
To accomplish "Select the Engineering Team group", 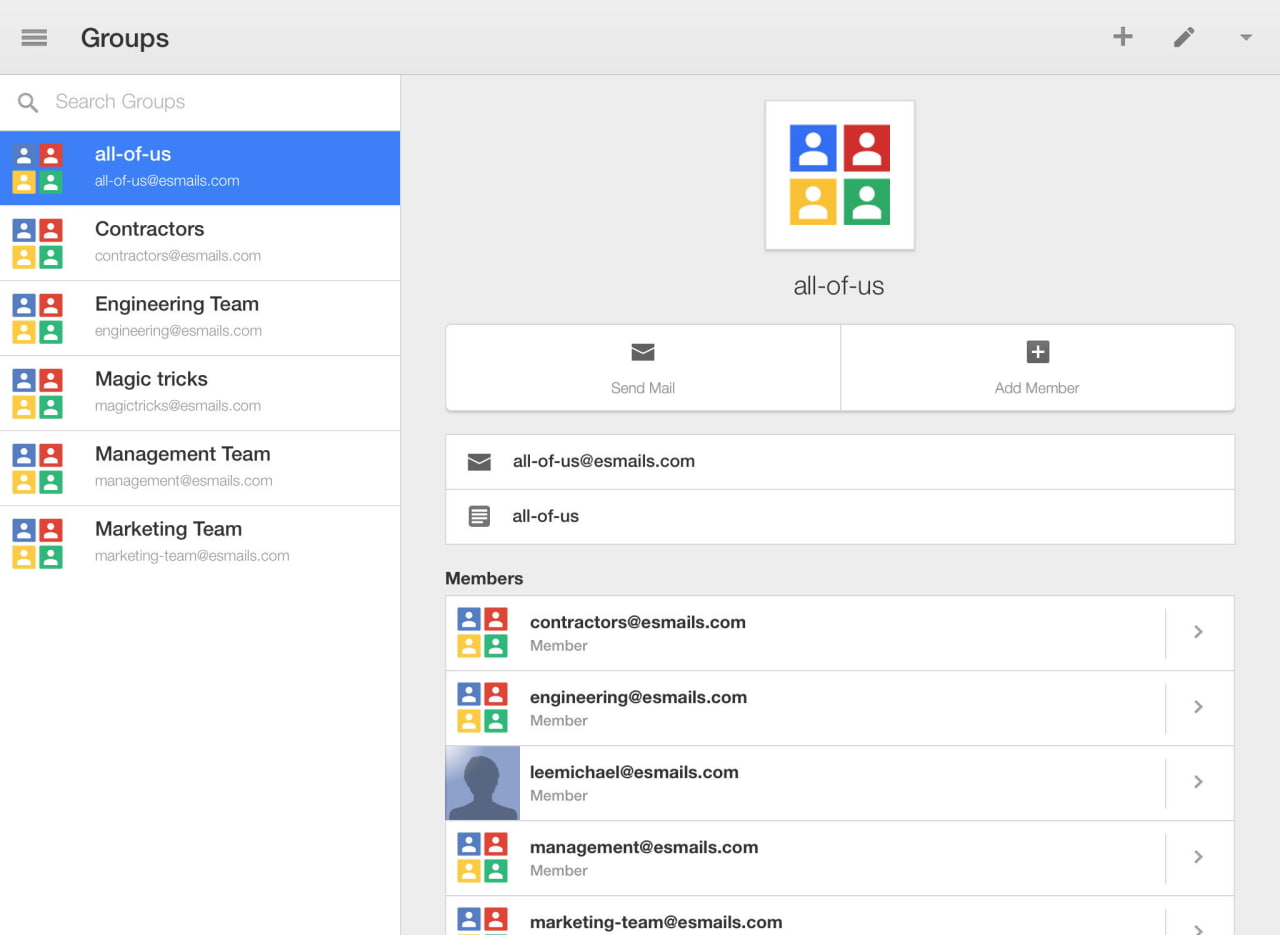I will point(200,317).
